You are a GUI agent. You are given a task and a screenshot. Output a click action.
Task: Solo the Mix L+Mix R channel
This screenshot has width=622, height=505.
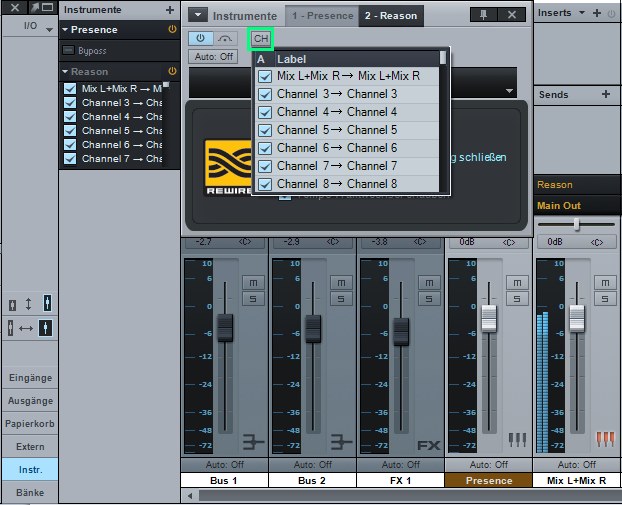point(605,299)
